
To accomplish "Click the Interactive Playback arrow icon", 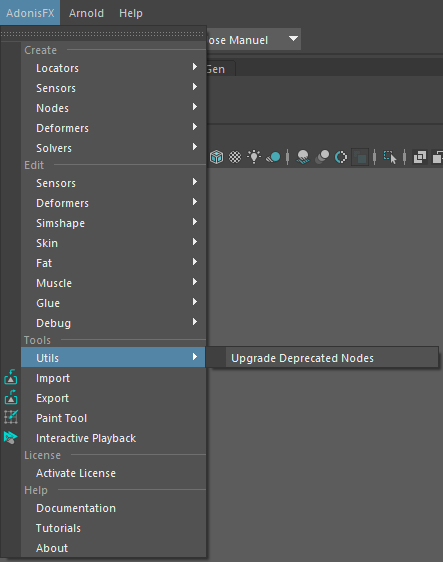I will point(11,438).
